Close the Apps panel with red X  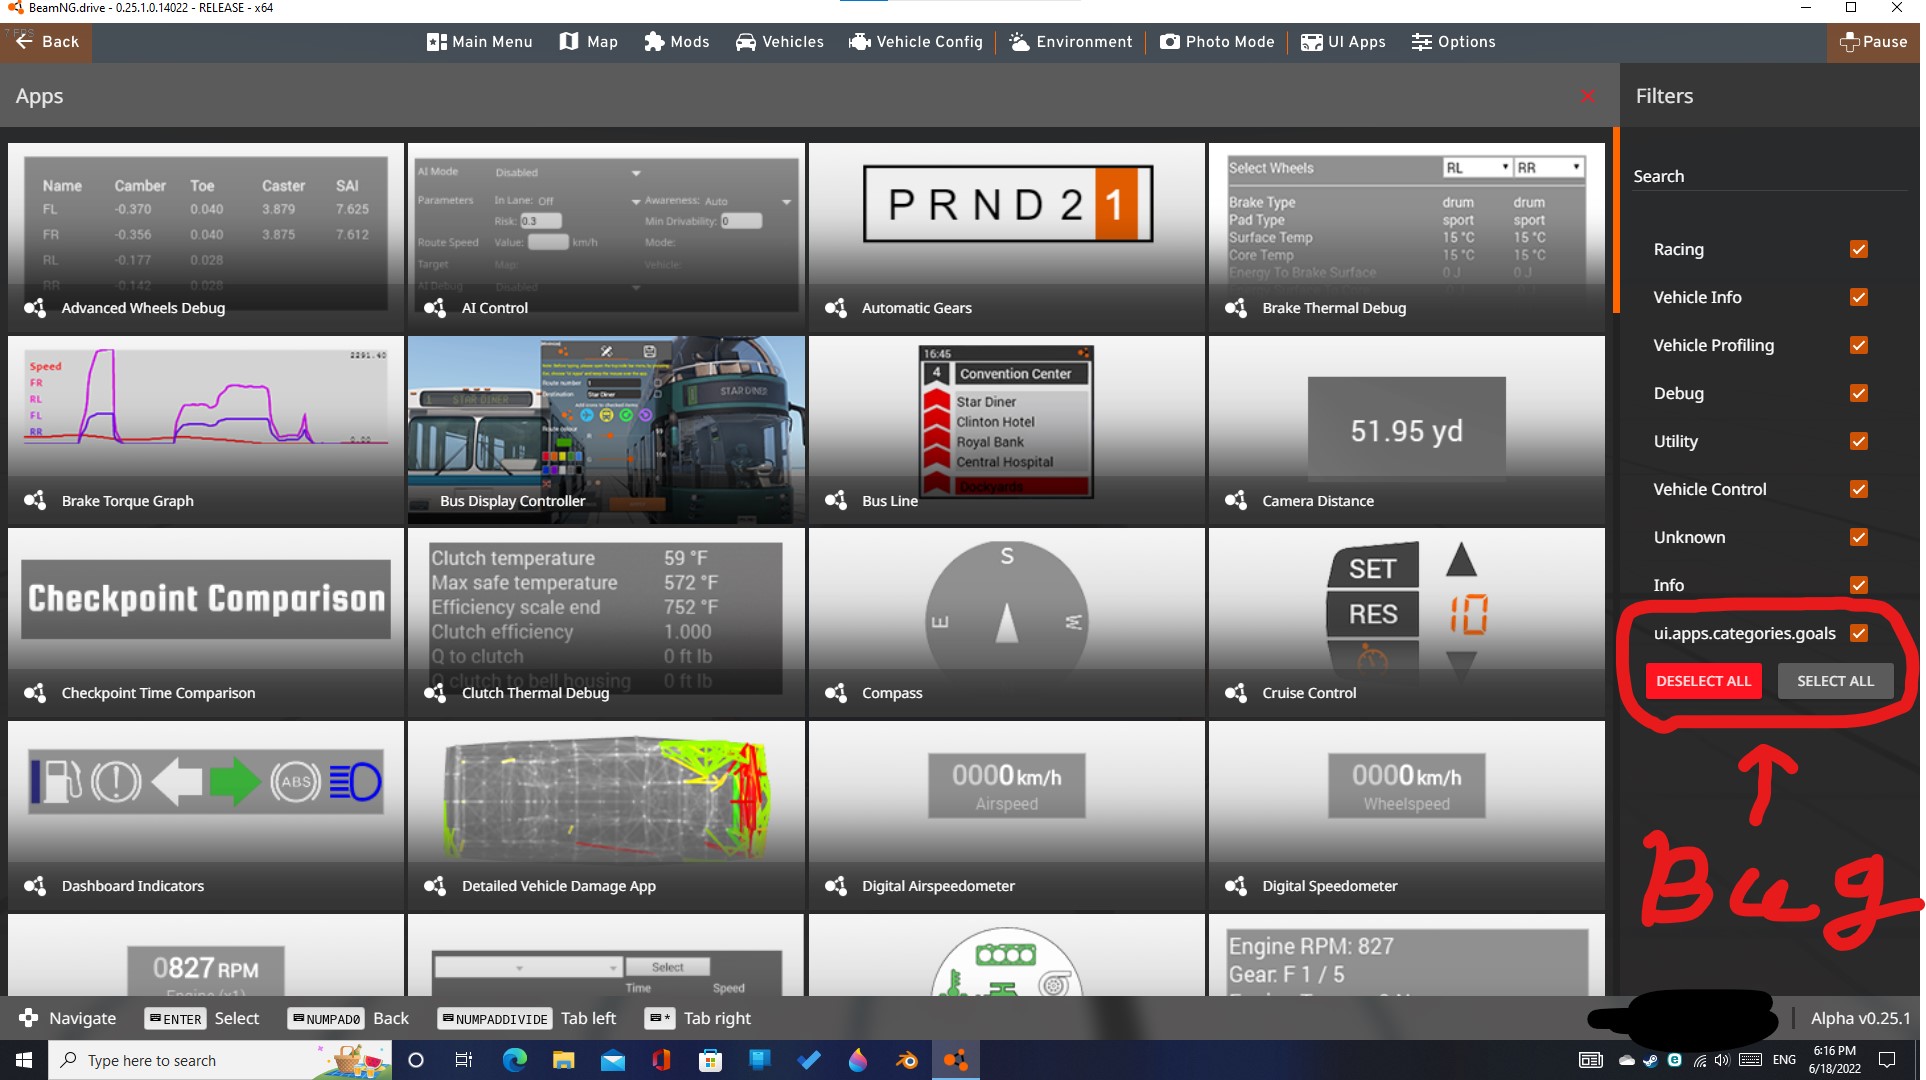point(1587,96)
